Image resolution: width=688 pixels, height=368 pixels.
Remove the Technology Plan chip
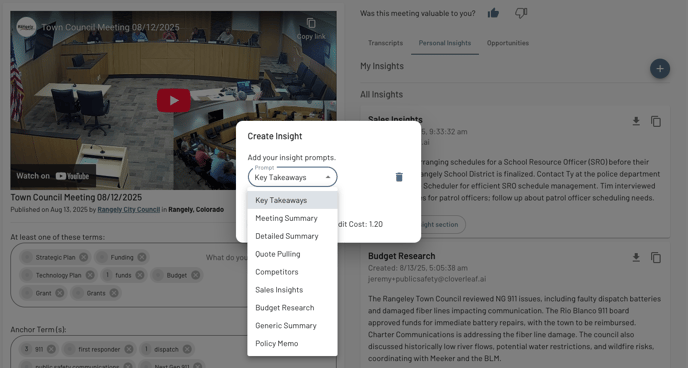tap(90, 275)
